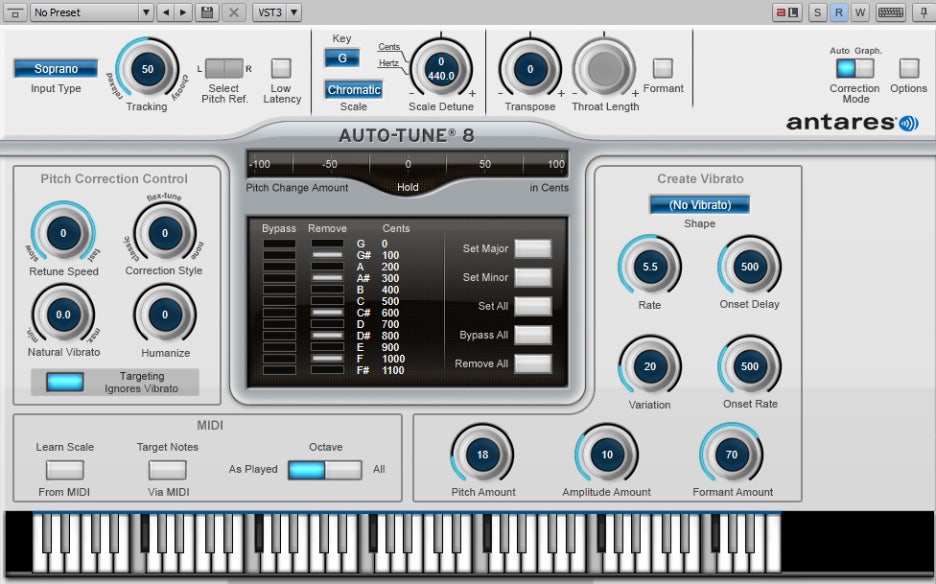Open the virtual keyboard via keyboard icon
This screenshot has height=584, width=936.
click(890, 12)
